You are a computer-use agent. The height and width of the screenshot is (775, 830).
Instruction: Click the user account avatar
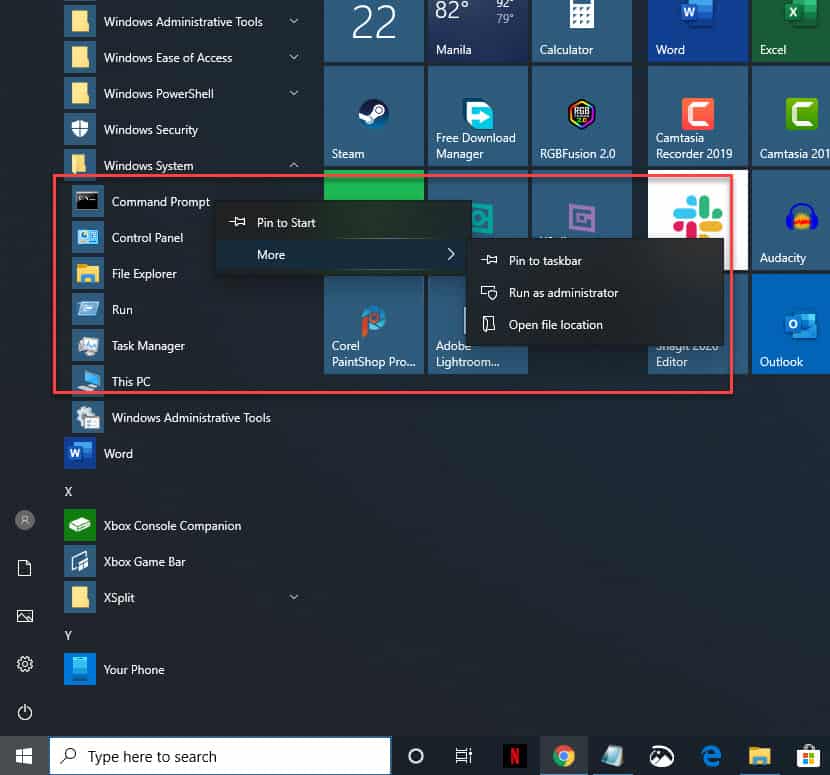(x=25, y=520)
